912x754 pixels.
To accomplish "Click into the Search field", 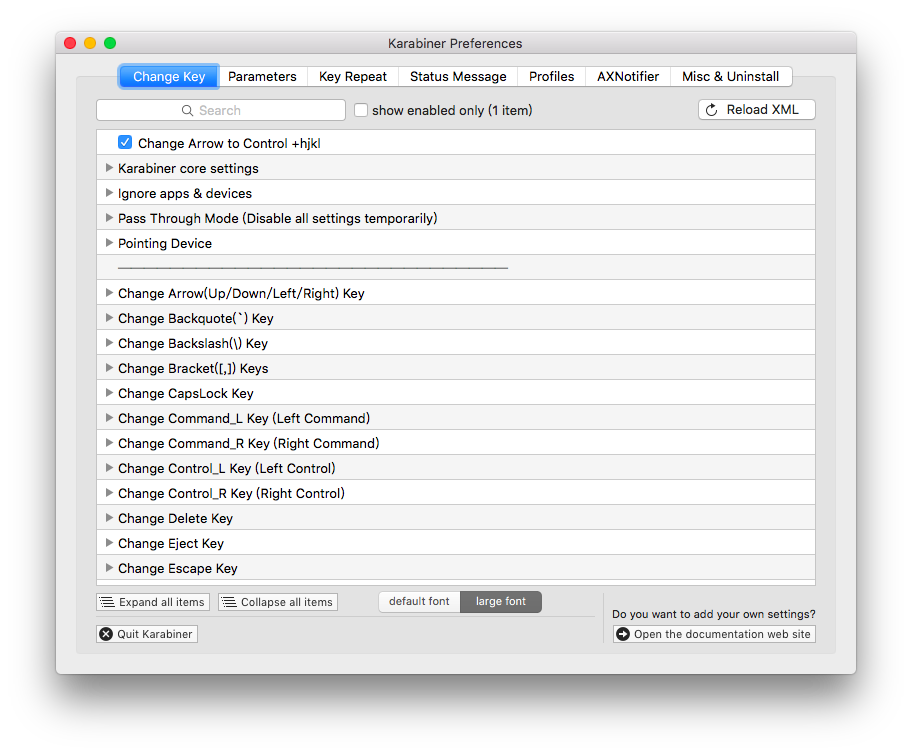I will pos(221,111).
